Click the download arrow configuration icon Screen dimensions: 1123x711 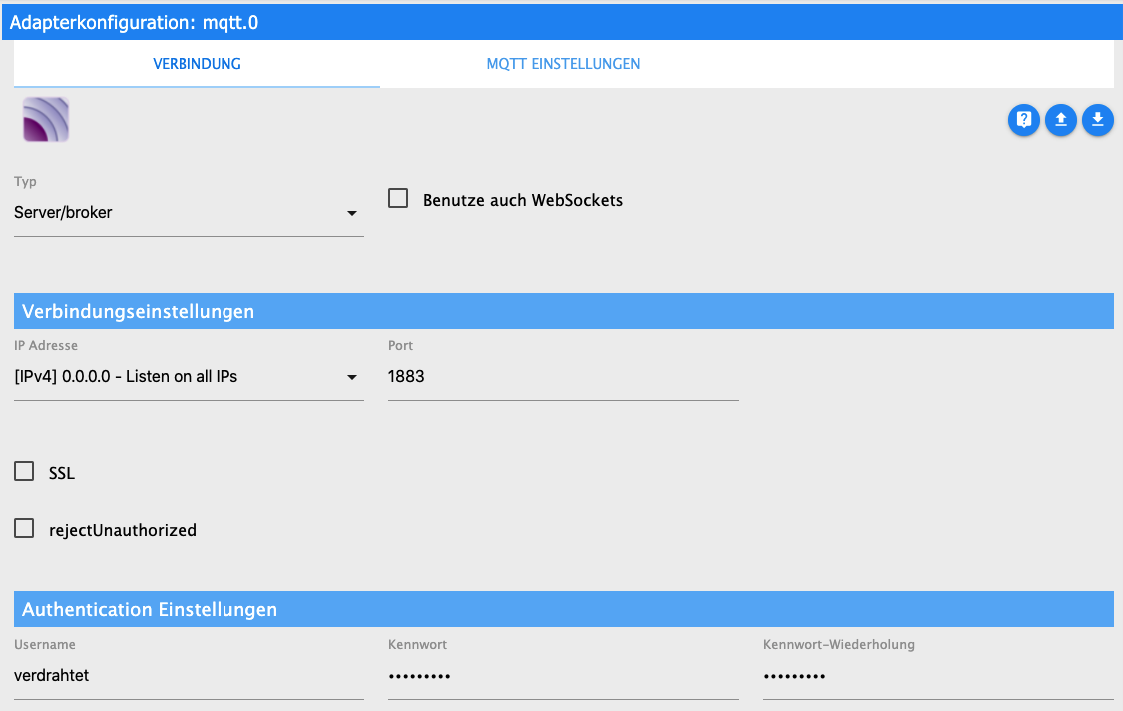point(1097,121)
